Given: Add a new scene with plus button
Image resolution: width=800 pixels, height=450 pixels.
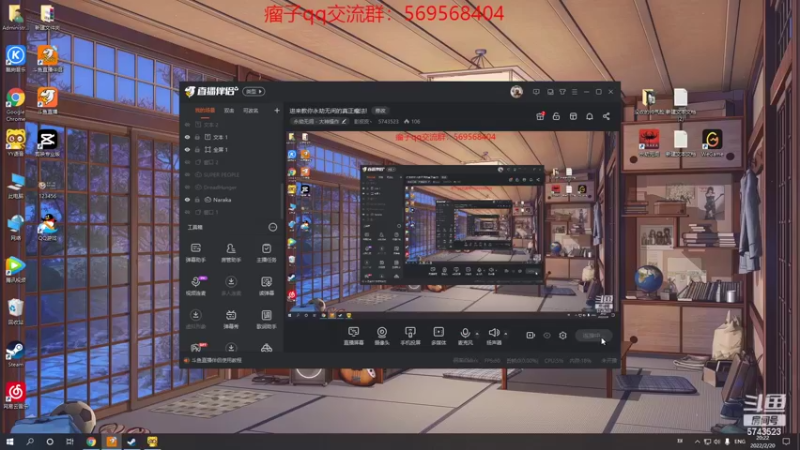Looking at the screenshot, I should coord(277,110).
